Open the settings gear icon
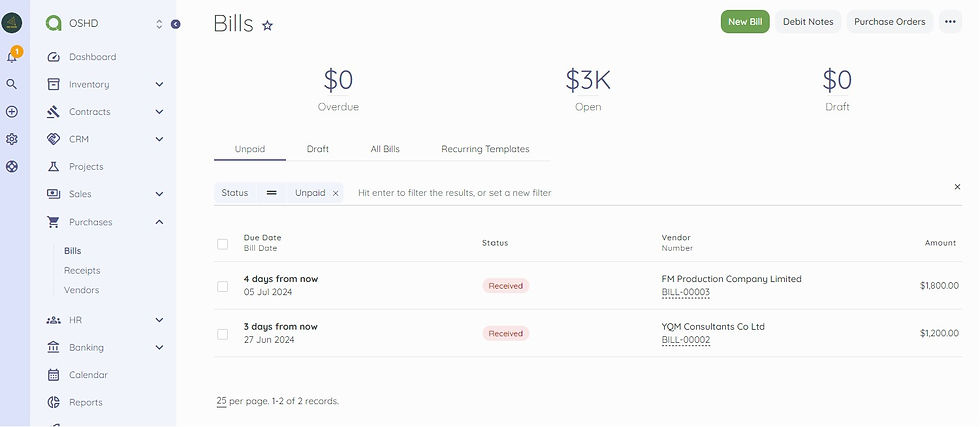This screenshot has height=427, width=980. [11, 139]
